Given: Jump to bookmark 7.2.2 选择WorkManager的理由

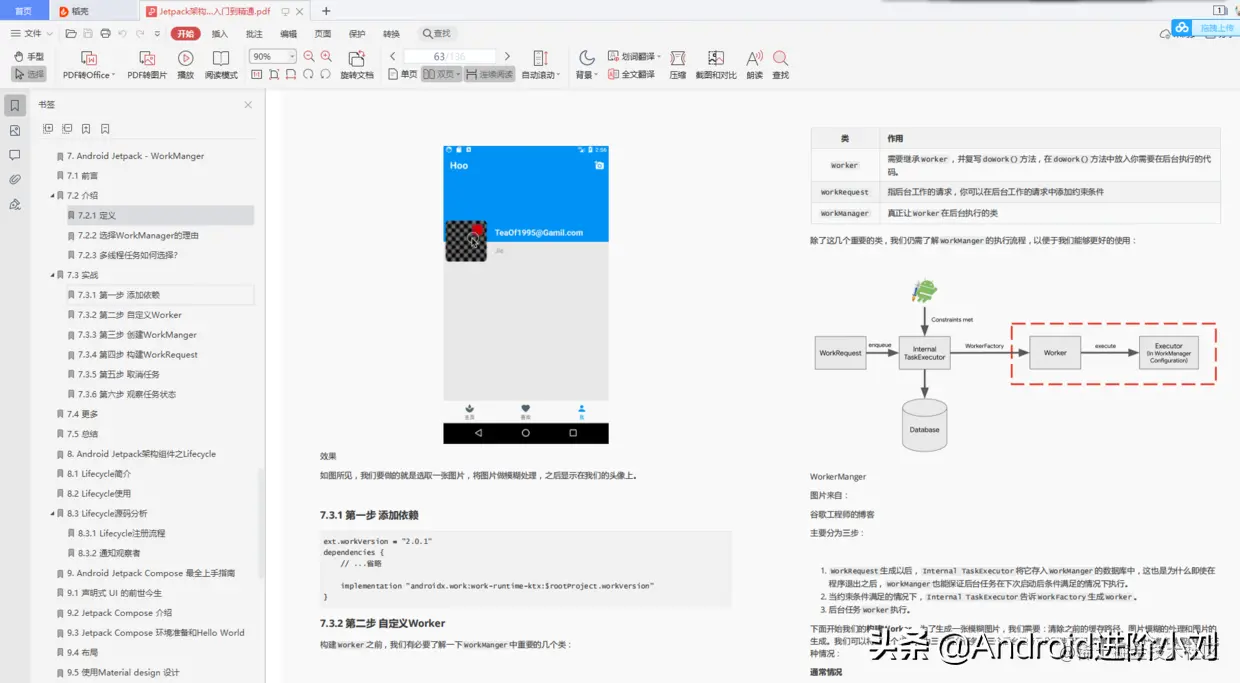Looking at the screenshot, I should (139, 236).
